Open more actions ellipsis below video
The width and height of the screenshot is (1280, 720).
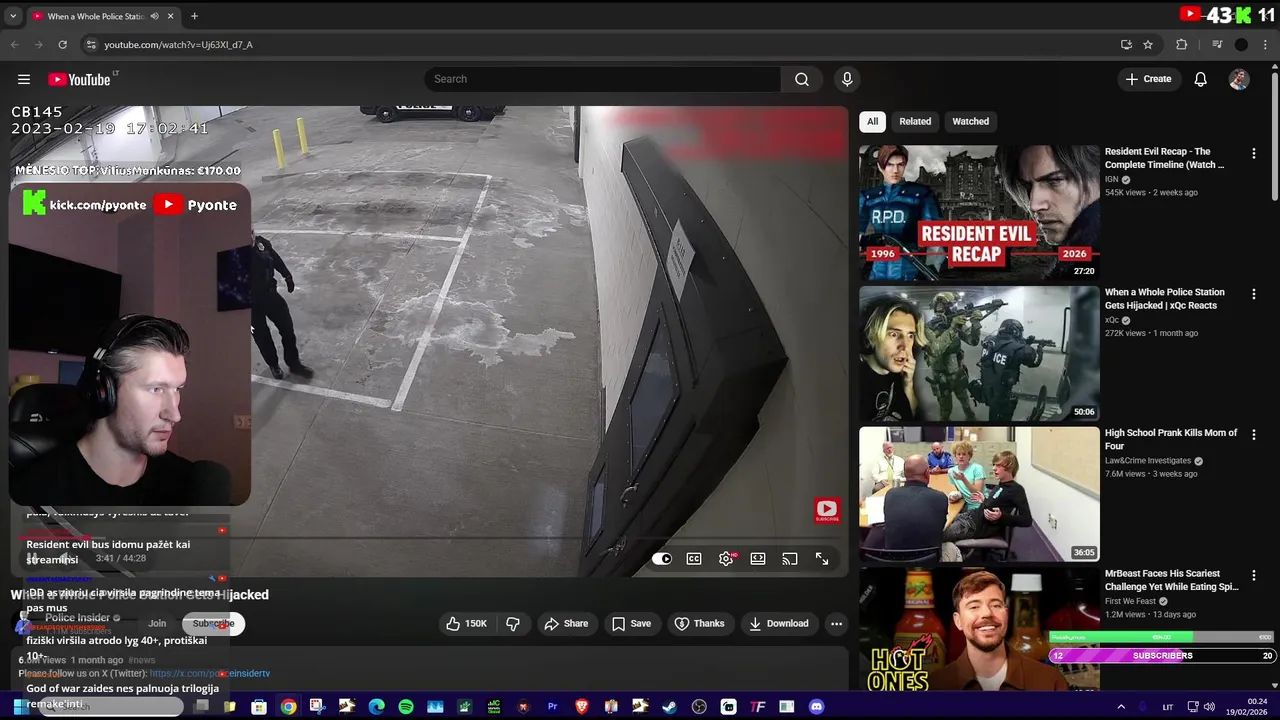836,624
